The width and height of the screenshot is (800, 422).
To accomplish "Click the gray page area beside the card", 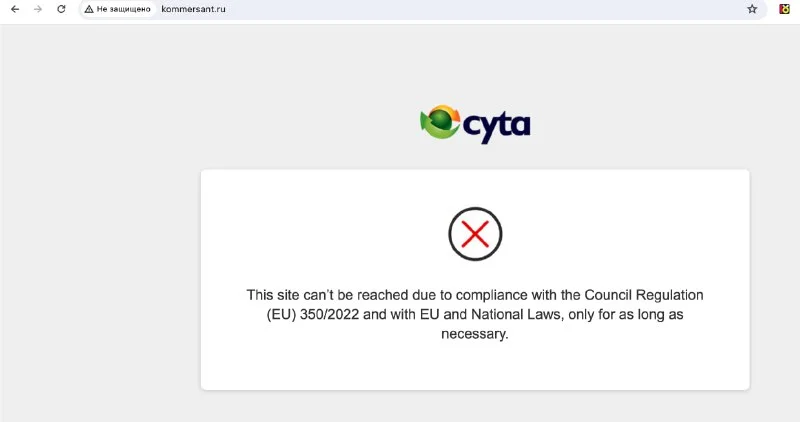I will (100, 255).
